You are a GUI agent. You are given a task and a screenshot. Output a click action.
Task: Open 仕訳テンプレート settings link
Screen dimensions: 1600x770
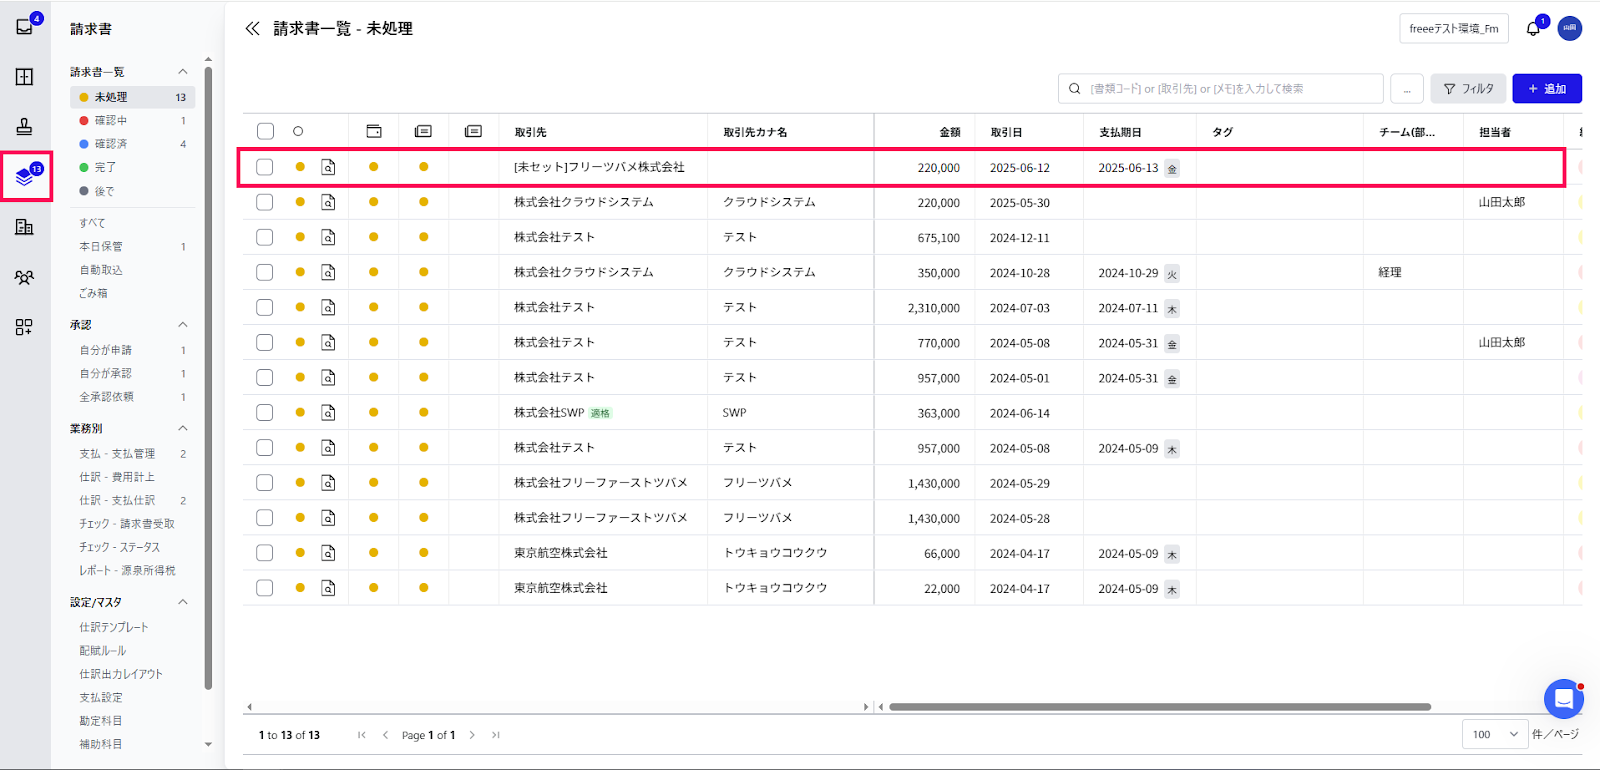114,627
